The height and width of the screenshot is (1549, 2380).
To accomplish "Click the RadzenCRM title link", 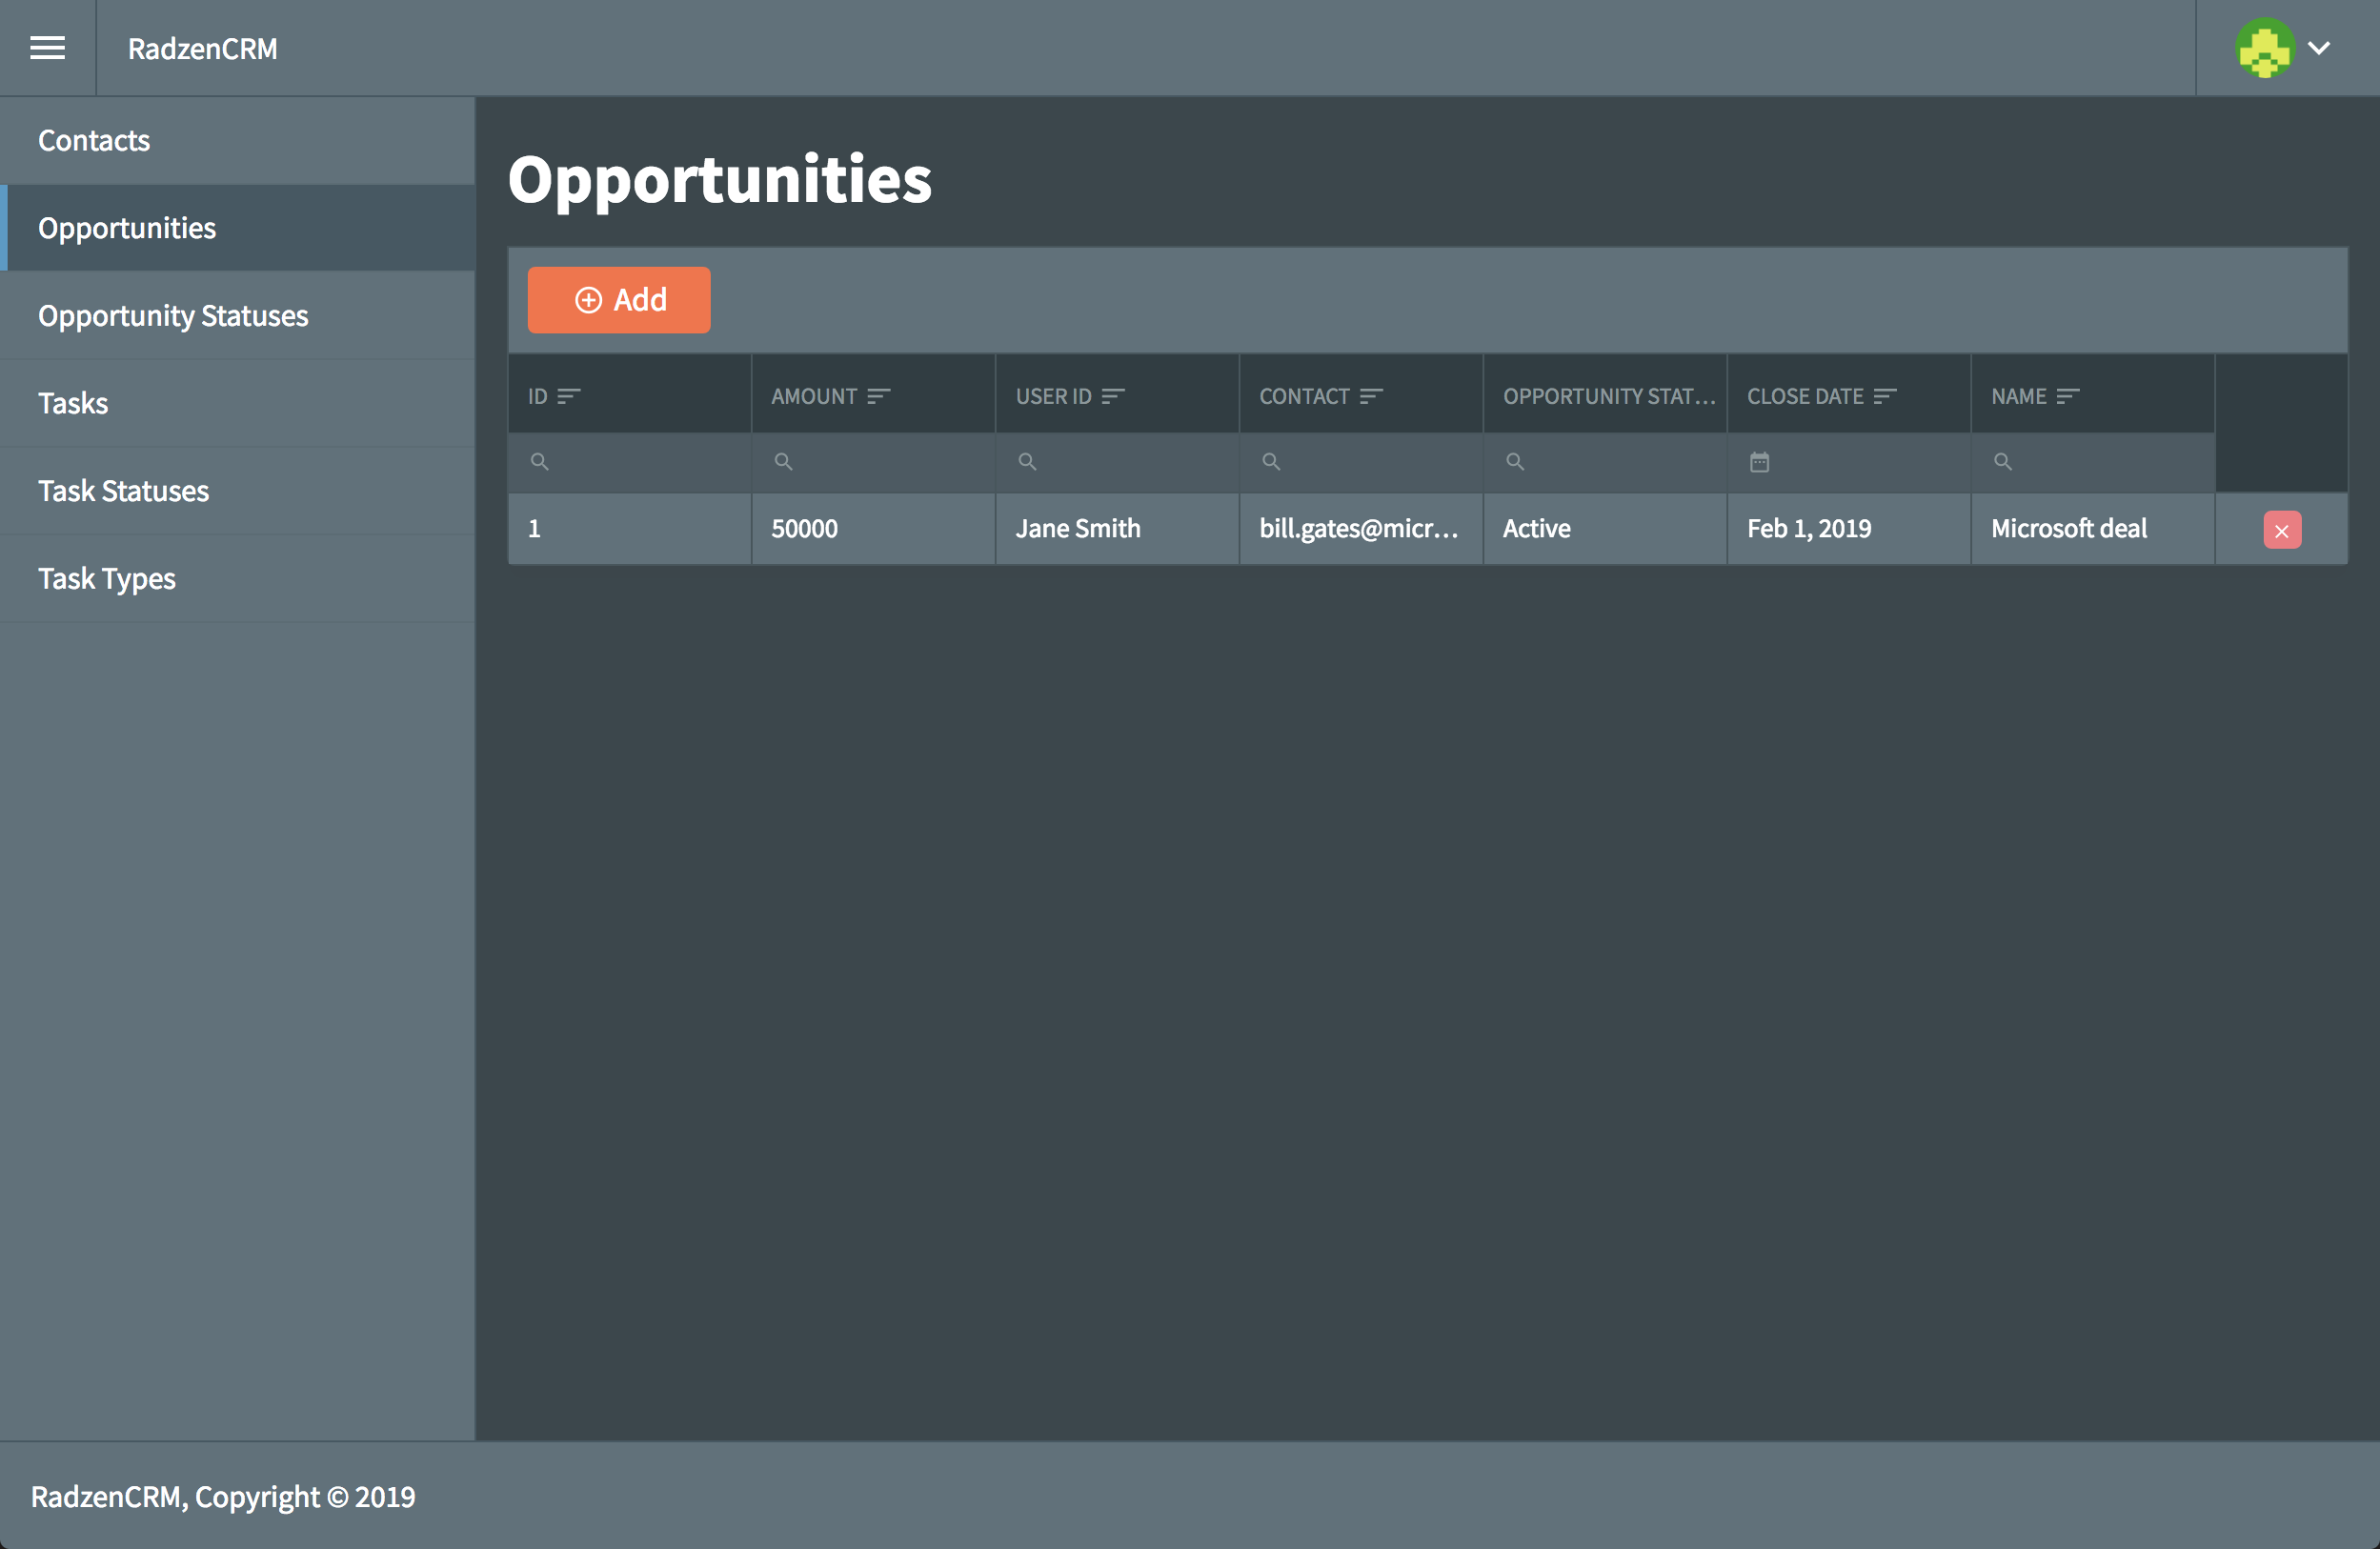I will click(x=203, y=48).
